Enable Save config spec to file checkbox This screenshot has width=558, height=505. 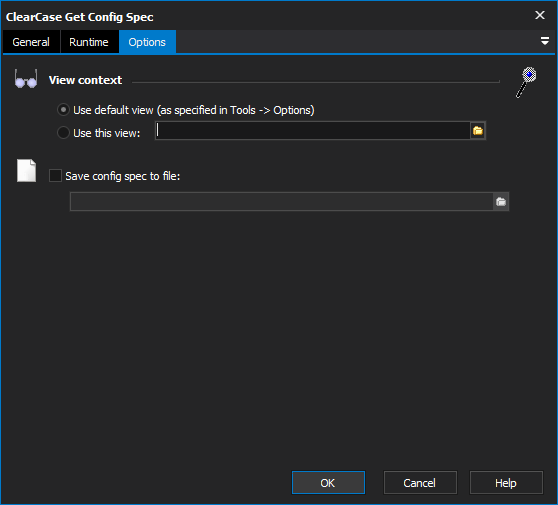[x=55, y=176]
